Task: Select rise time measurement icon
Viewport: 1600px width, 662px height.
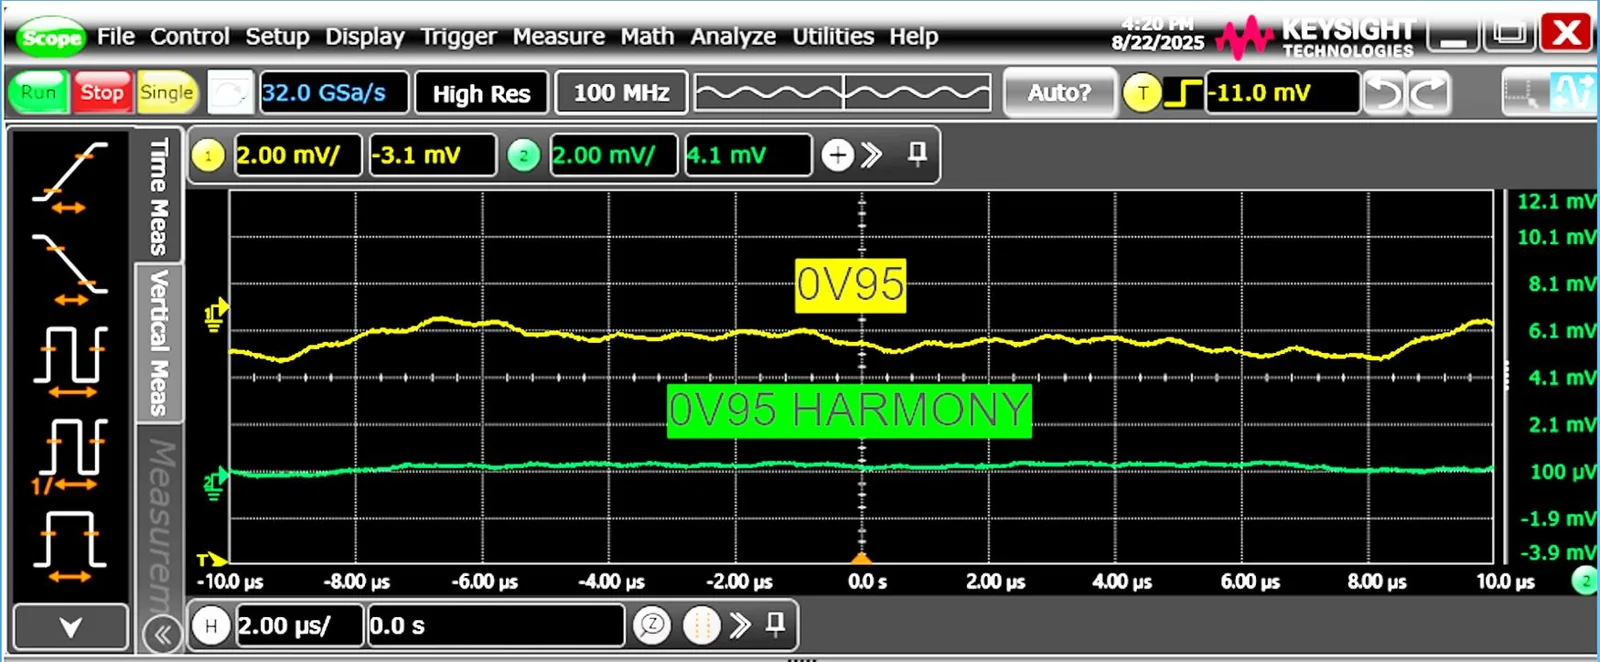Action: pos(69,177)
